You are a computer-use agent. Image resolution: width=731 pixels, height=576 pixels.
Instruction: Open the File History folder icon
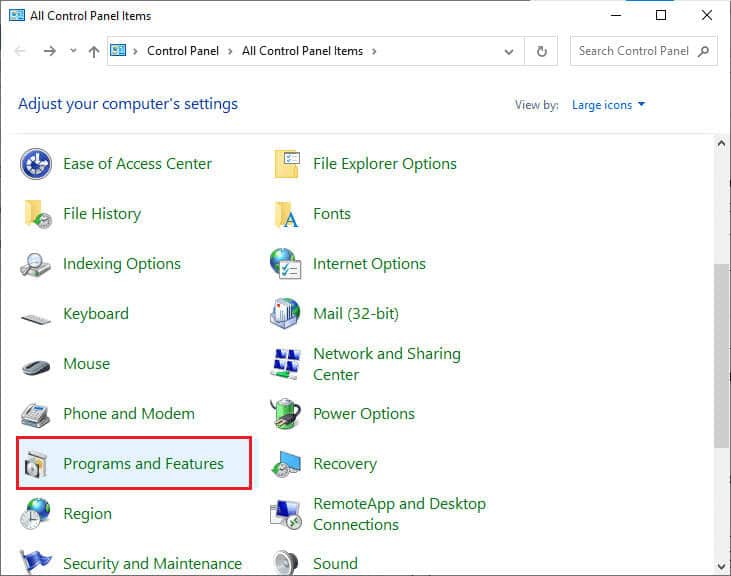[37, 214]
